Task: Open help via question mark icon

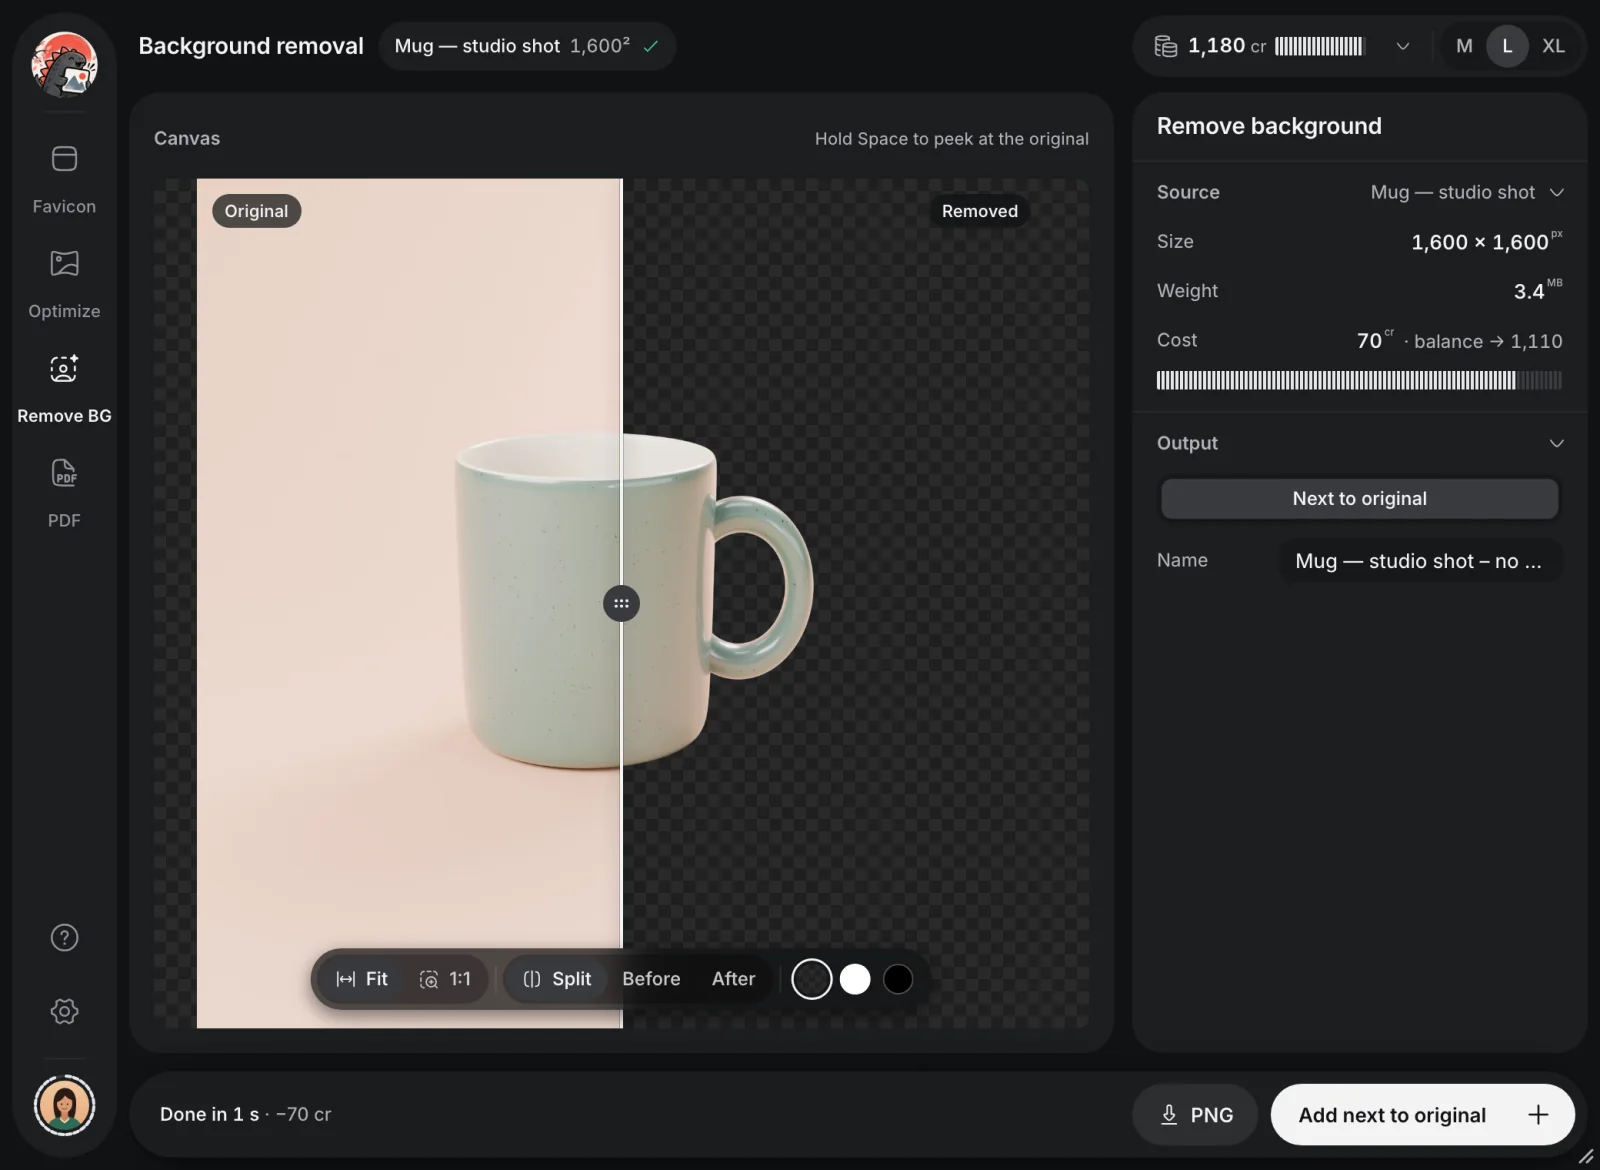Action: [x=64, y=937]
